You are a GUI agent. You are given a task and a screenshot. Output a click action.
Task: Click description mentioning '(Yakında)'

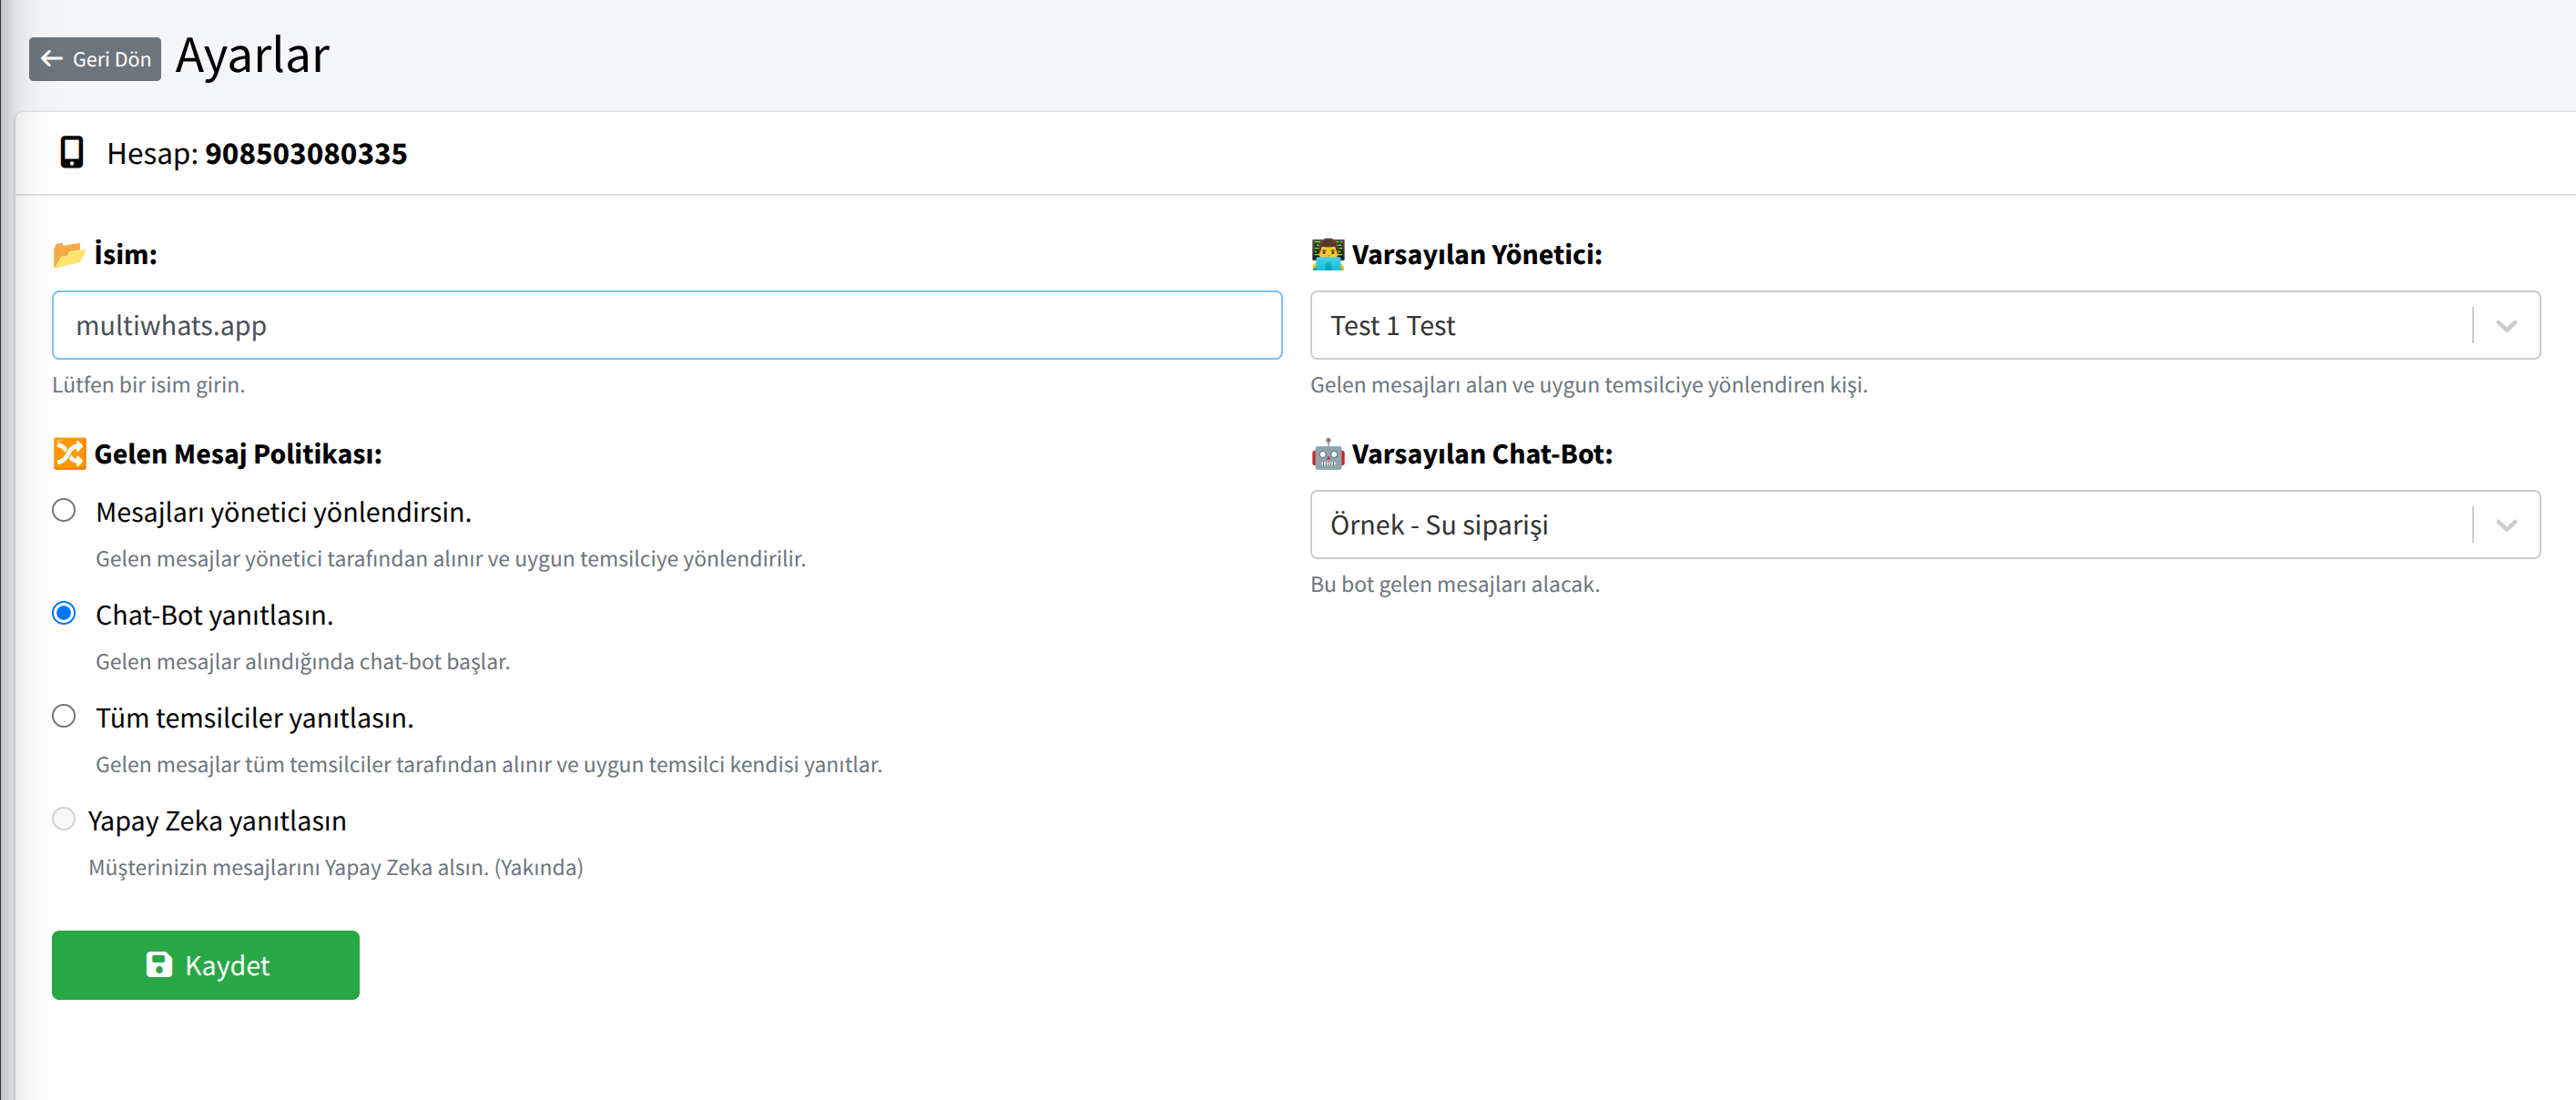coord(336,868)
